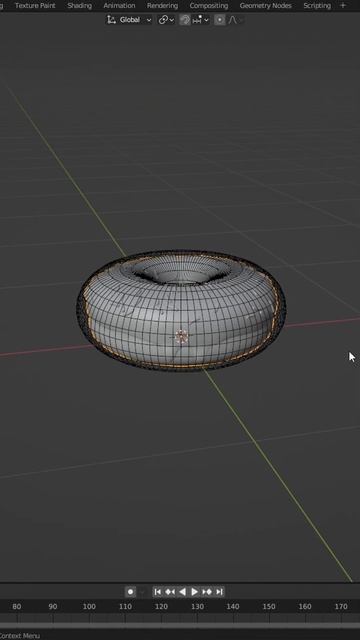
Task: Click the torus object origin point
Action: pyautogui.click(x=181, y=337)
